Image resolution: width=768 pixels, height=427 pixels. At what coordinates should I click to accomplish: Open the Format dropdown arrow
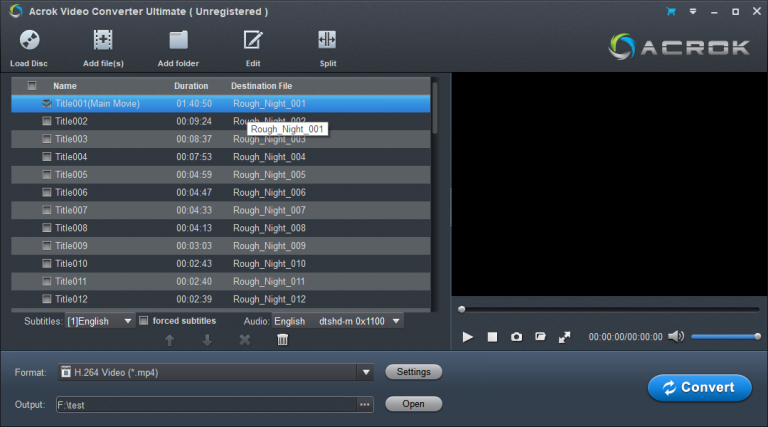[366, 373]
